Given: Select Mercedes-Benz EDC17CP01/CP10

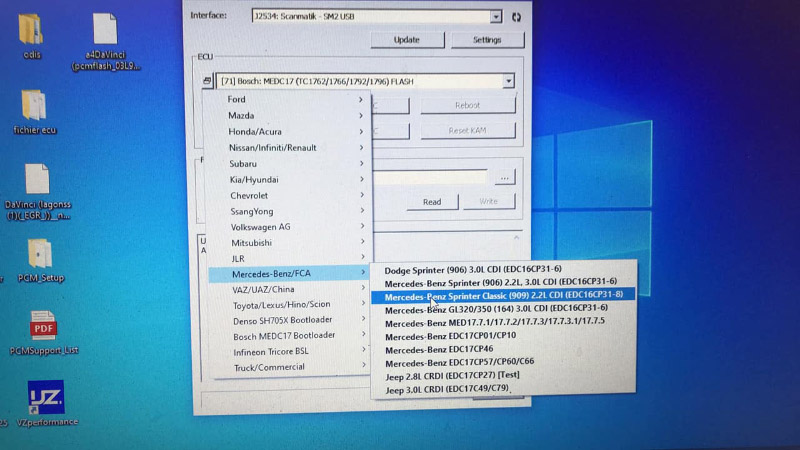Looking at the screenshot, I should [x=503, y=336].
